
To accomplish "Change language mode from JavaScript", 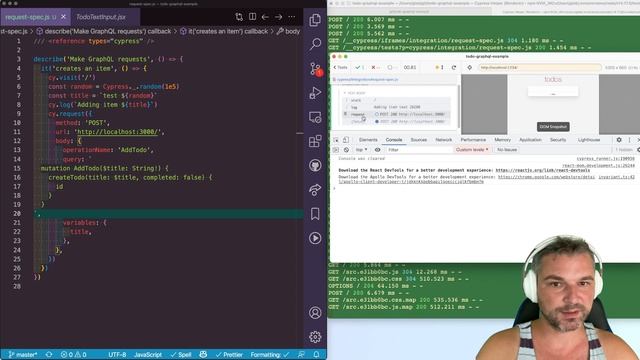I will (148, 355).
